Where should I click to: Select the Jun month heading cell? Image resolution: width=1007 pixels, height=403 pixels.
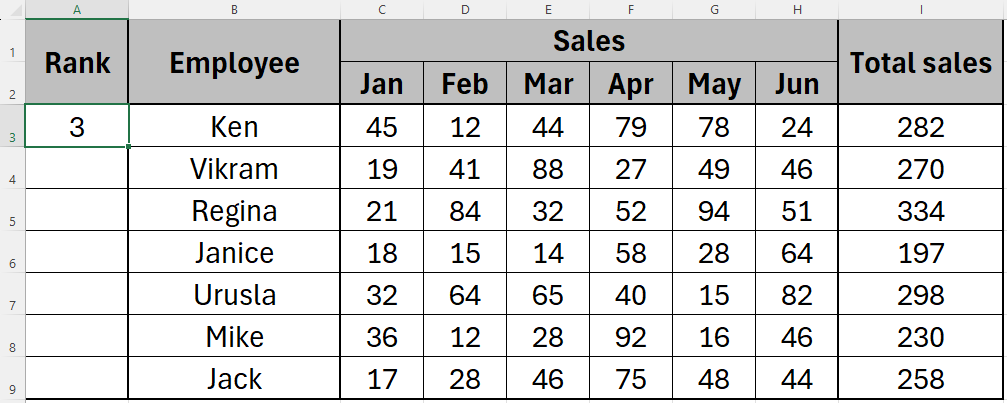click(x=796, y=83)
